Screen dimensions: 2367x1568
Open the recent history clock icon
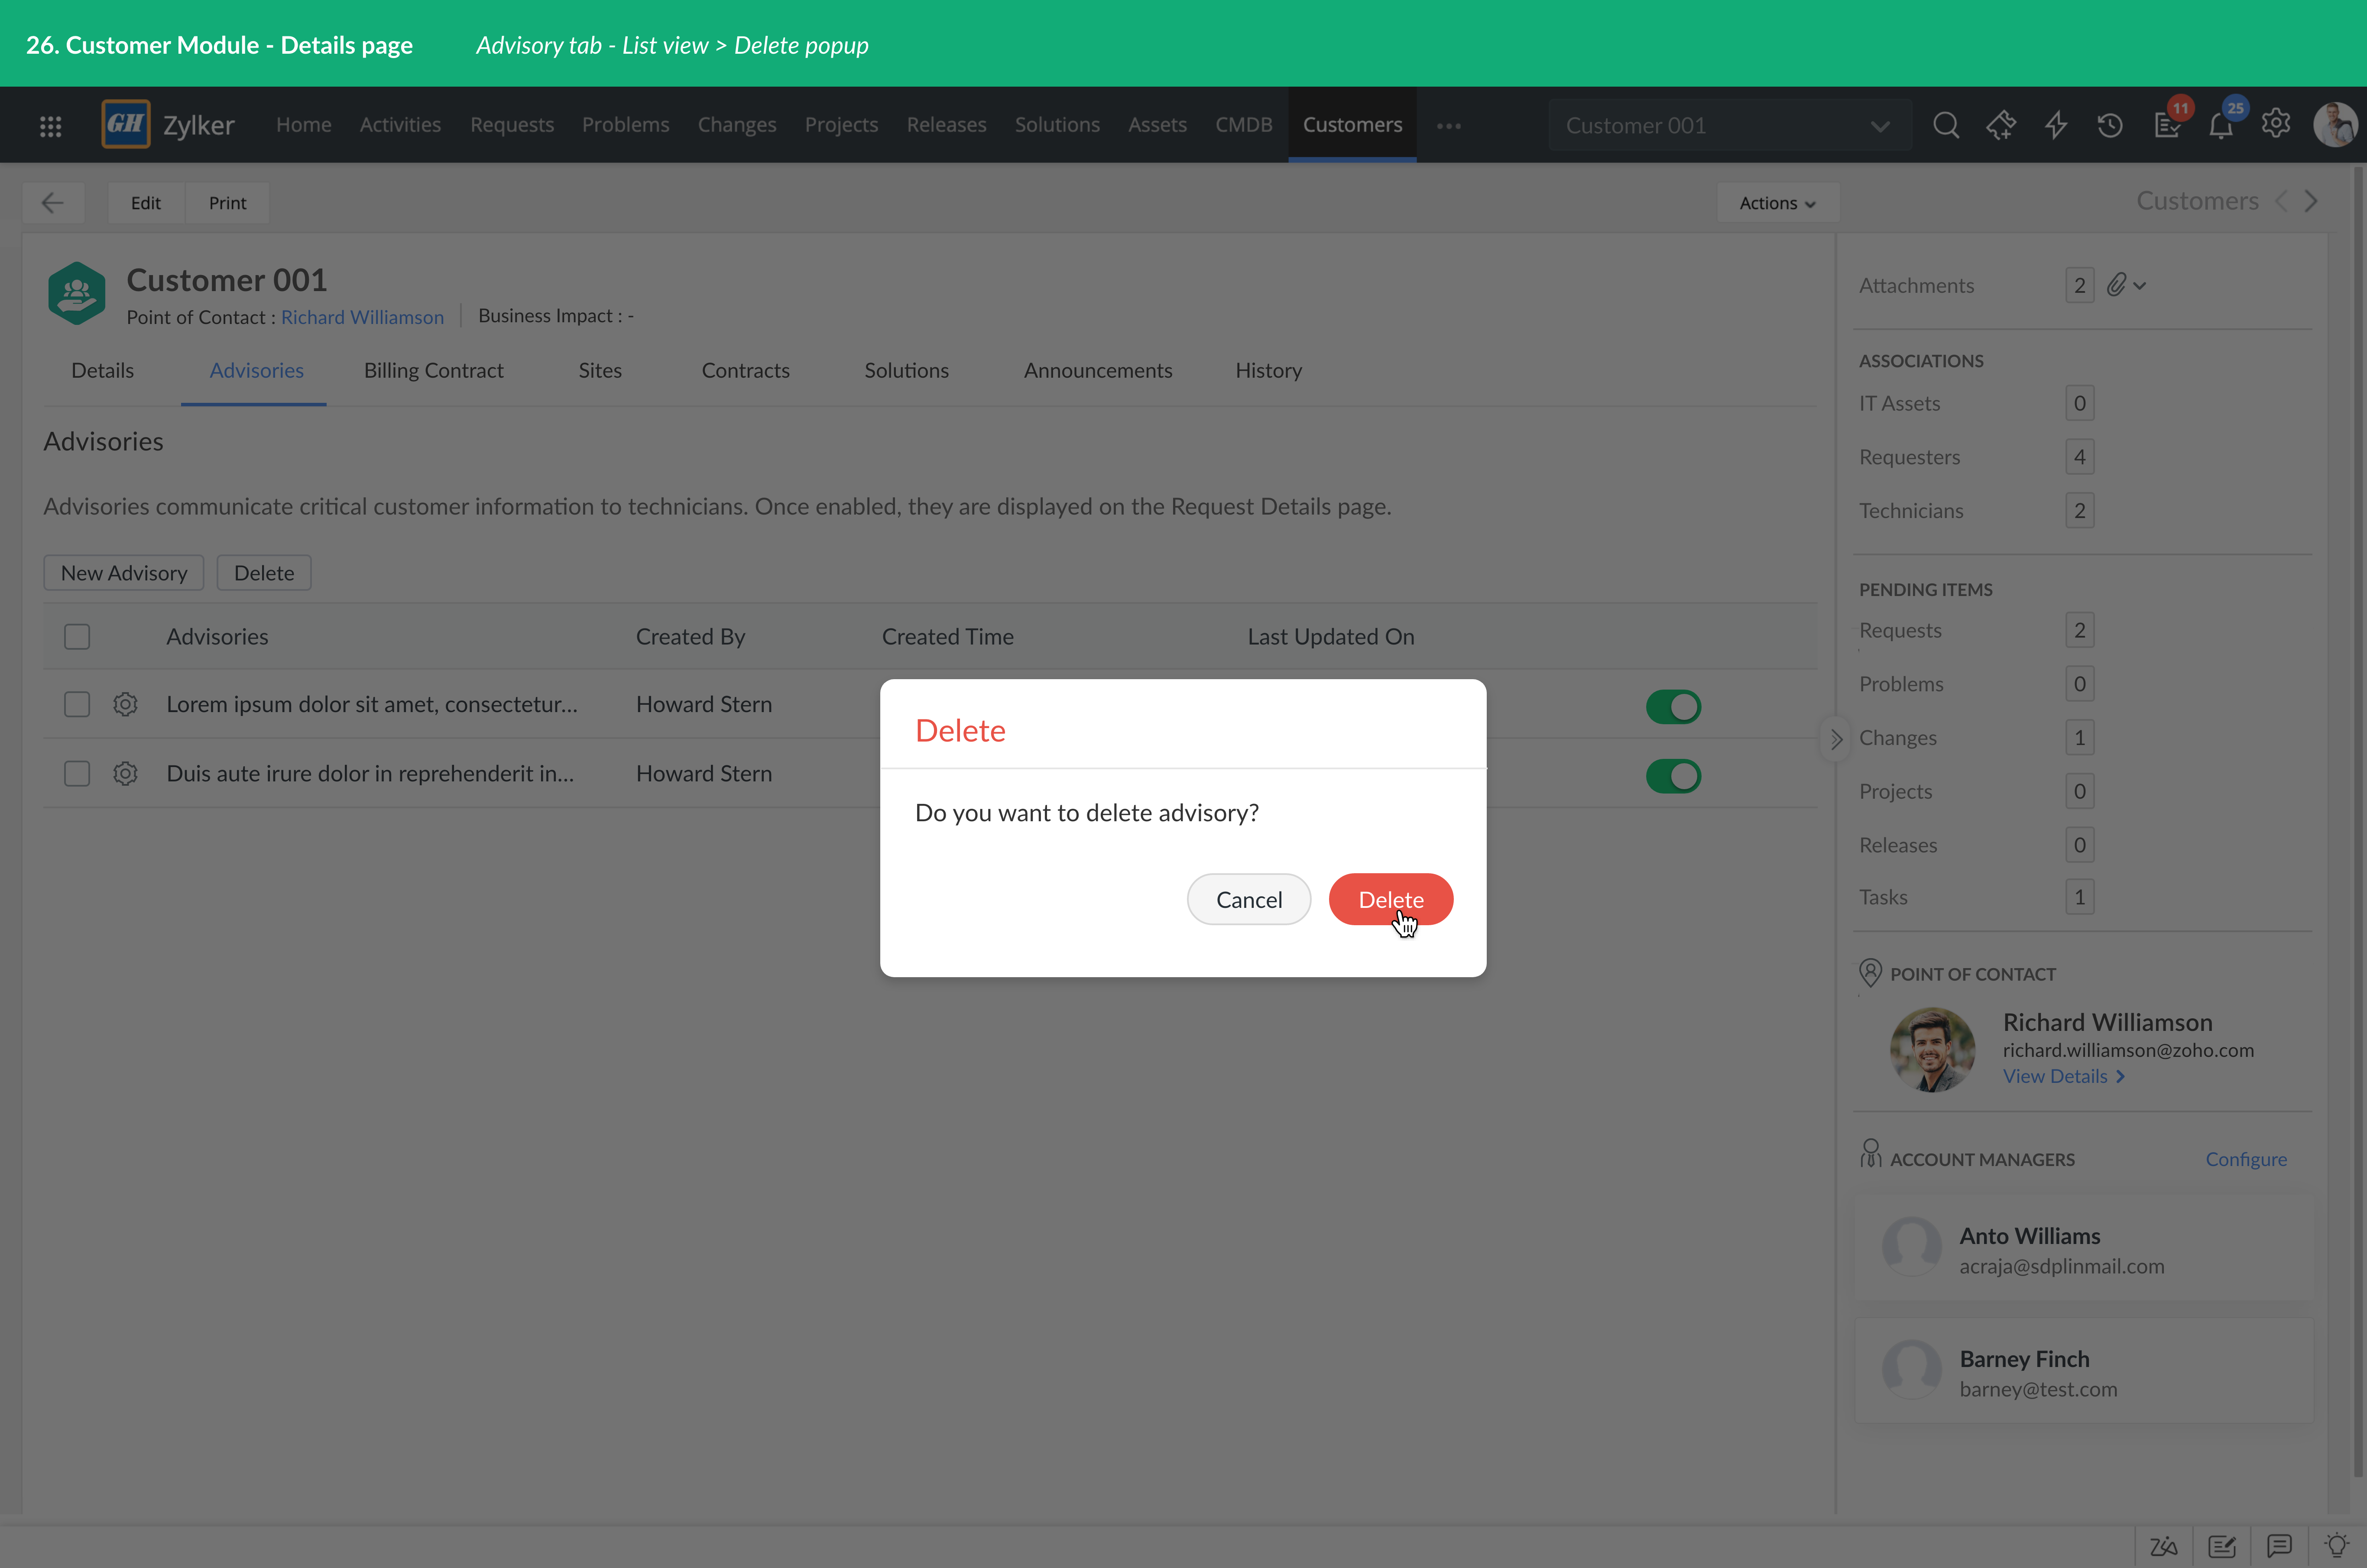pos(2110,125)
